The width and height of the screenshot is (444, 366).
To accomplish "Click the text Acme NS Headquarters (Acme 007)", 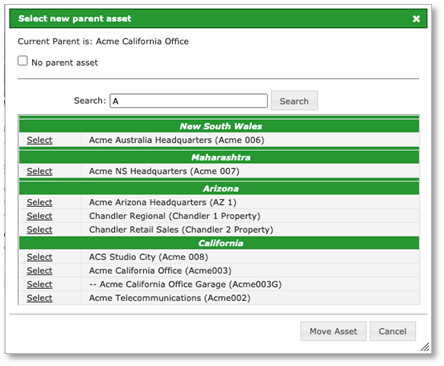I will tap(164, 171).
